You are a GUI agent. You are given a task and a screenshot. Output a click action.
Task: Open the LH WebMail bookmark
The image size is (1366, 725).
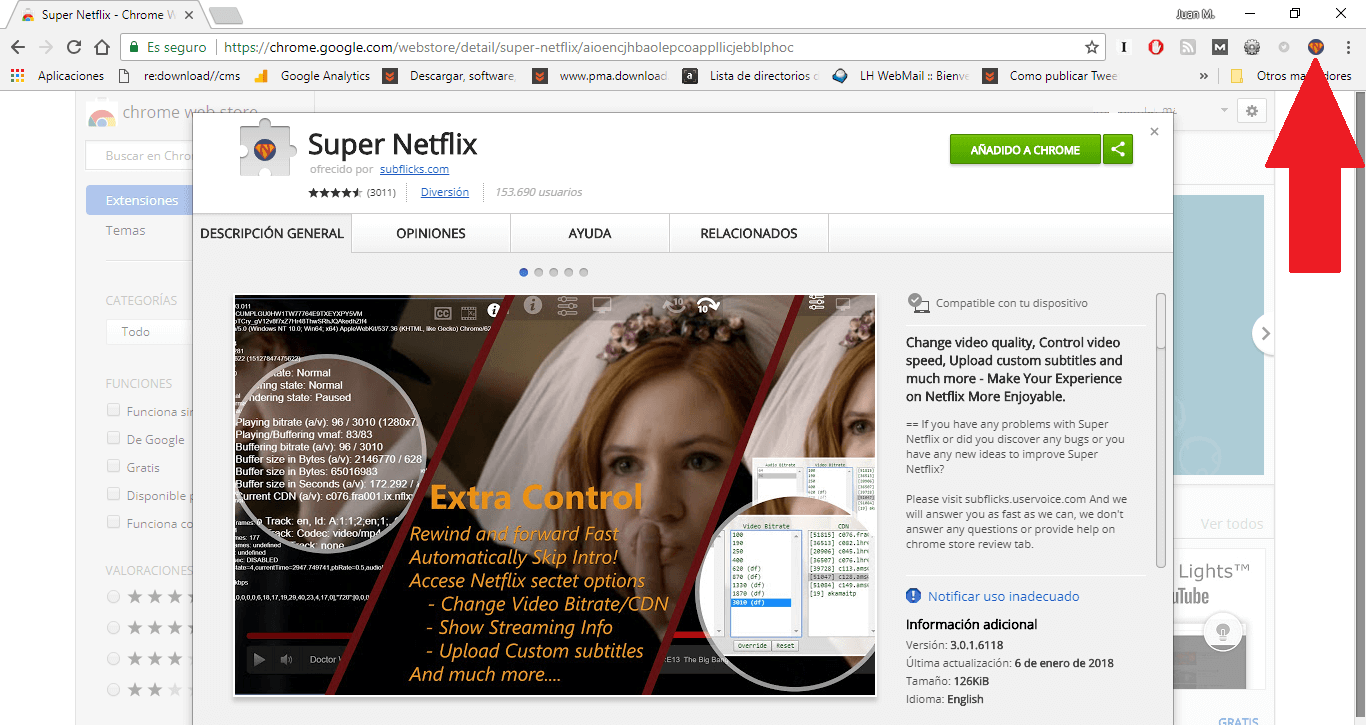click(900, 76)
